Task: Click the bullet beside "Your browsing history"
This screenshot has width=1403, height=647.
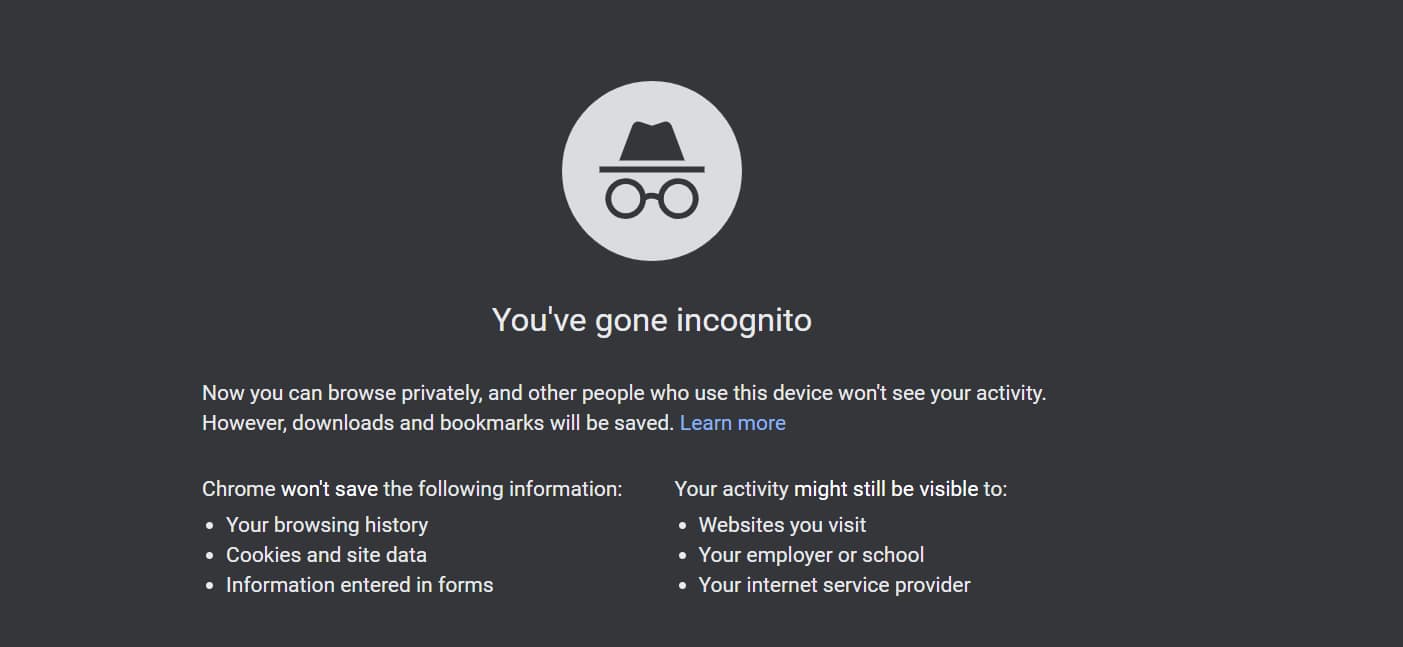Action: click(209, 524)
